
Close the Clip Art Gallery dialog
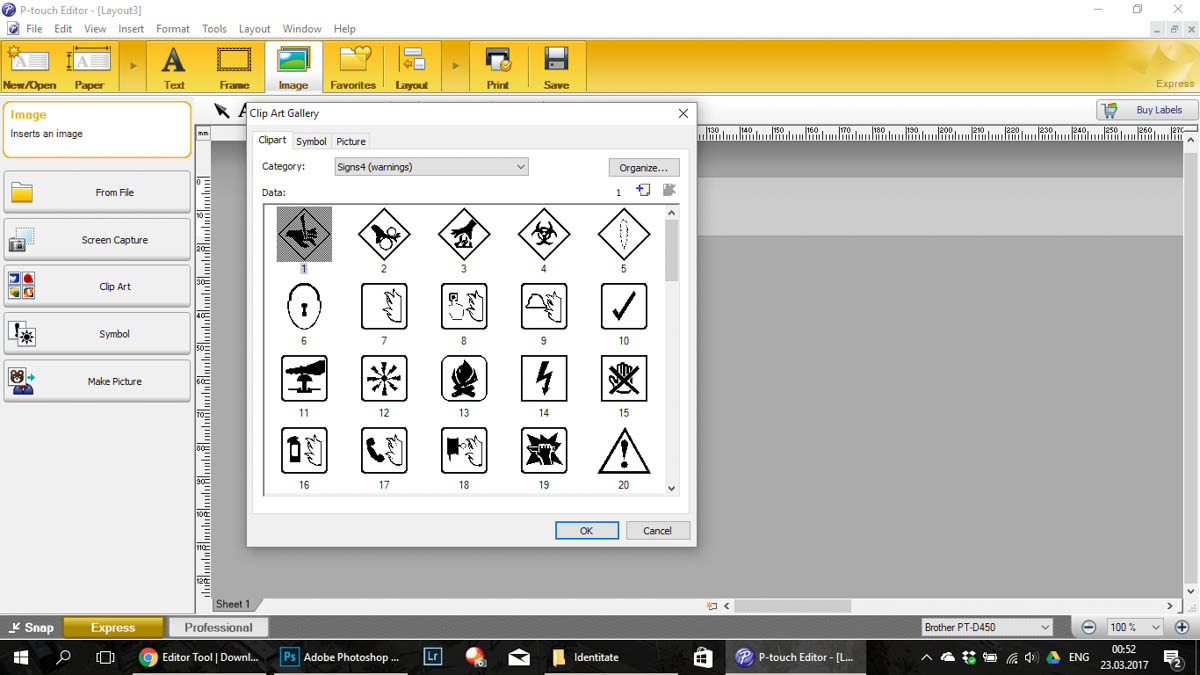pos(683,114)
